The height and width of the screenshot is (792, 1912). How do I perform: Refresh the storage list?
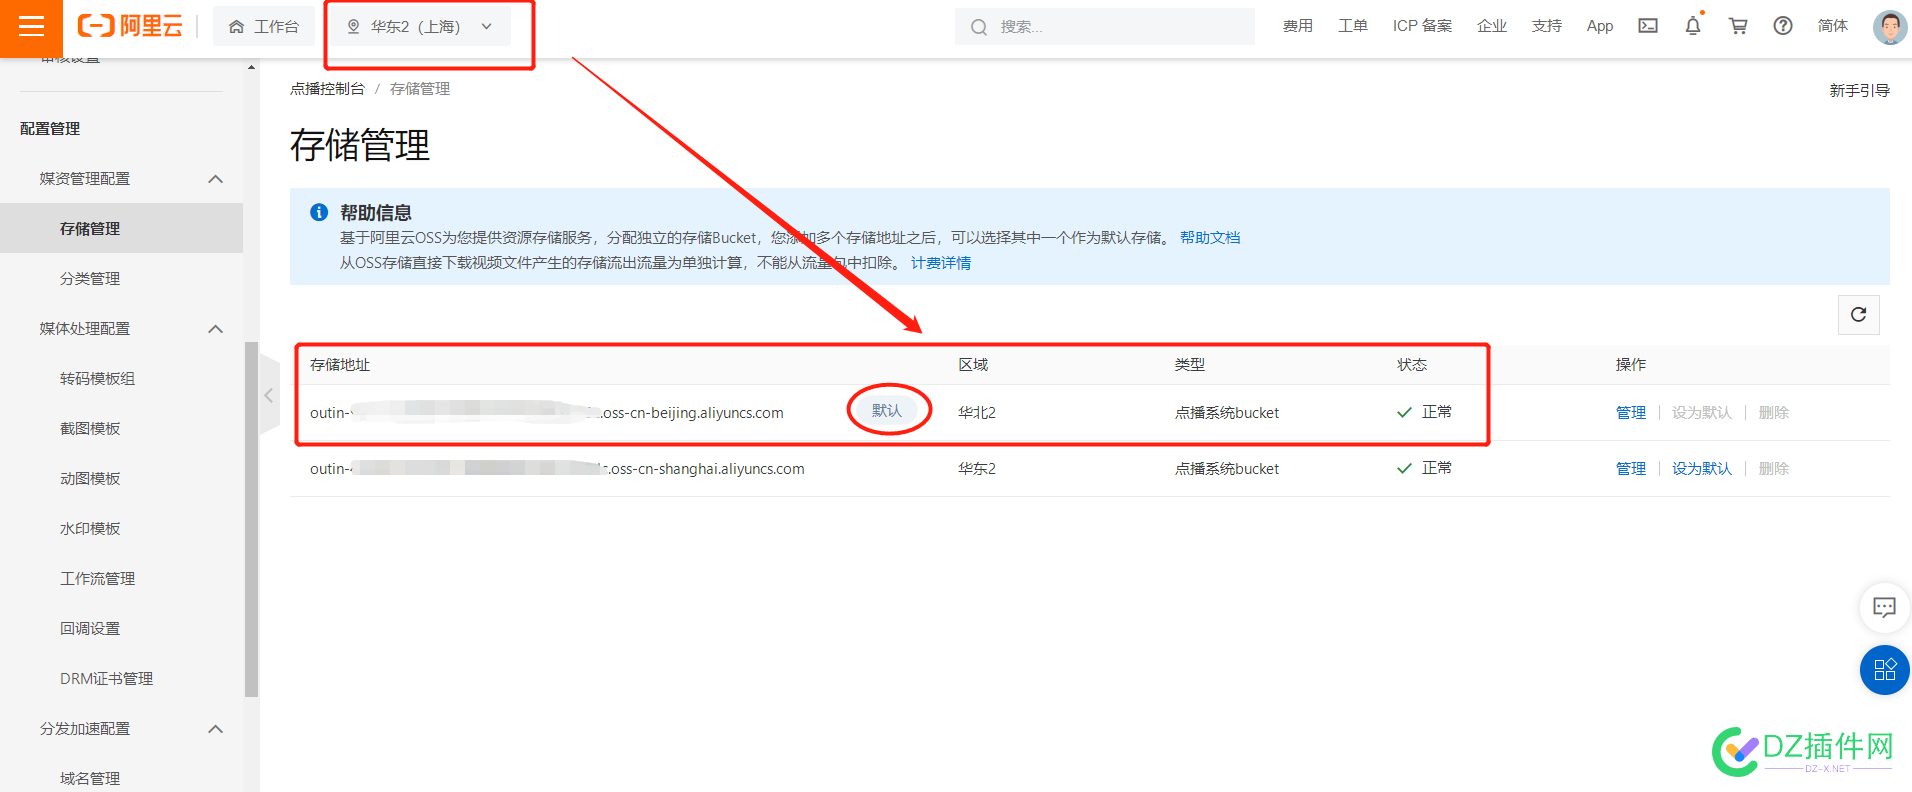pos(1858,314)
